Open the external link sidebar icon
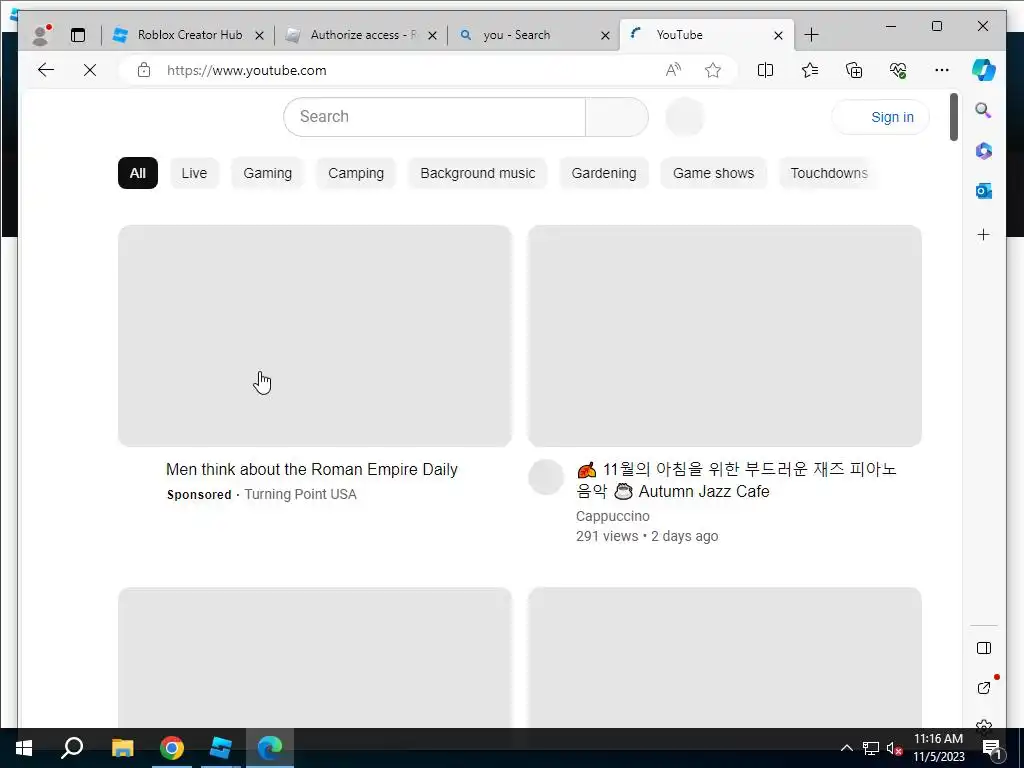 tap(984, 688)
